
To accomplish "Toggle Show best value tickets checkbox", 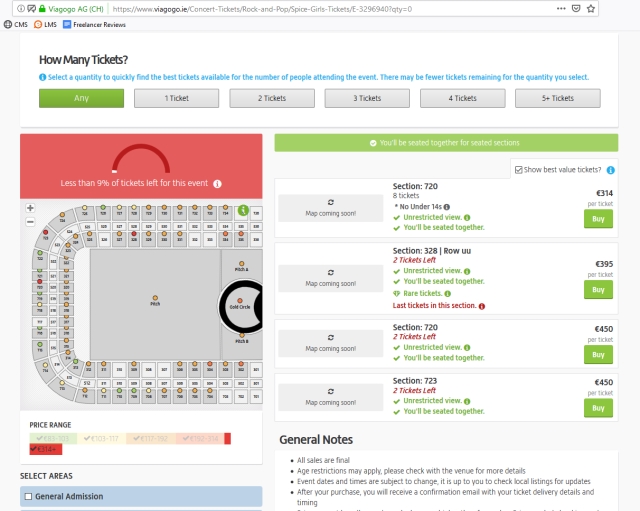I will pos(519,170).
